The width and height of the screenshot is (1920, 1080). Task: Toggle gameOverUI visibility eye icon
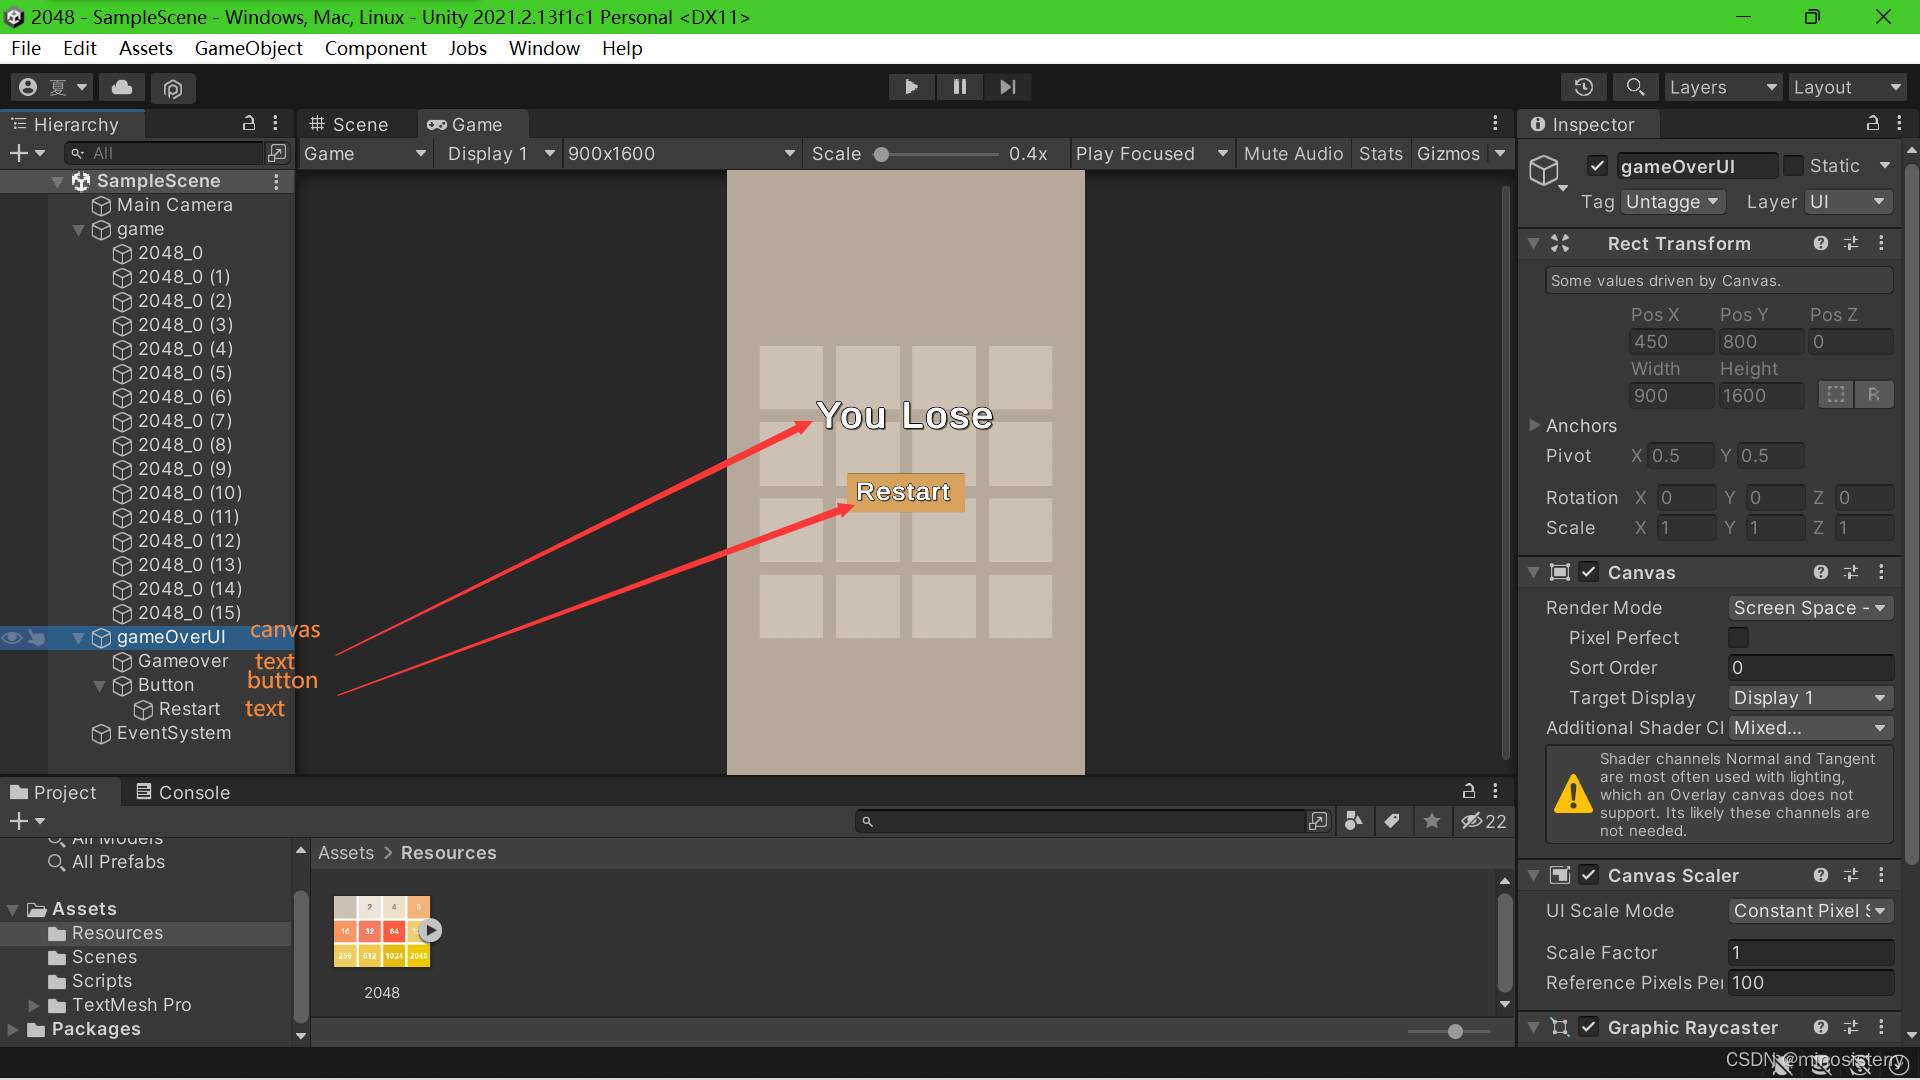[12, 637]
